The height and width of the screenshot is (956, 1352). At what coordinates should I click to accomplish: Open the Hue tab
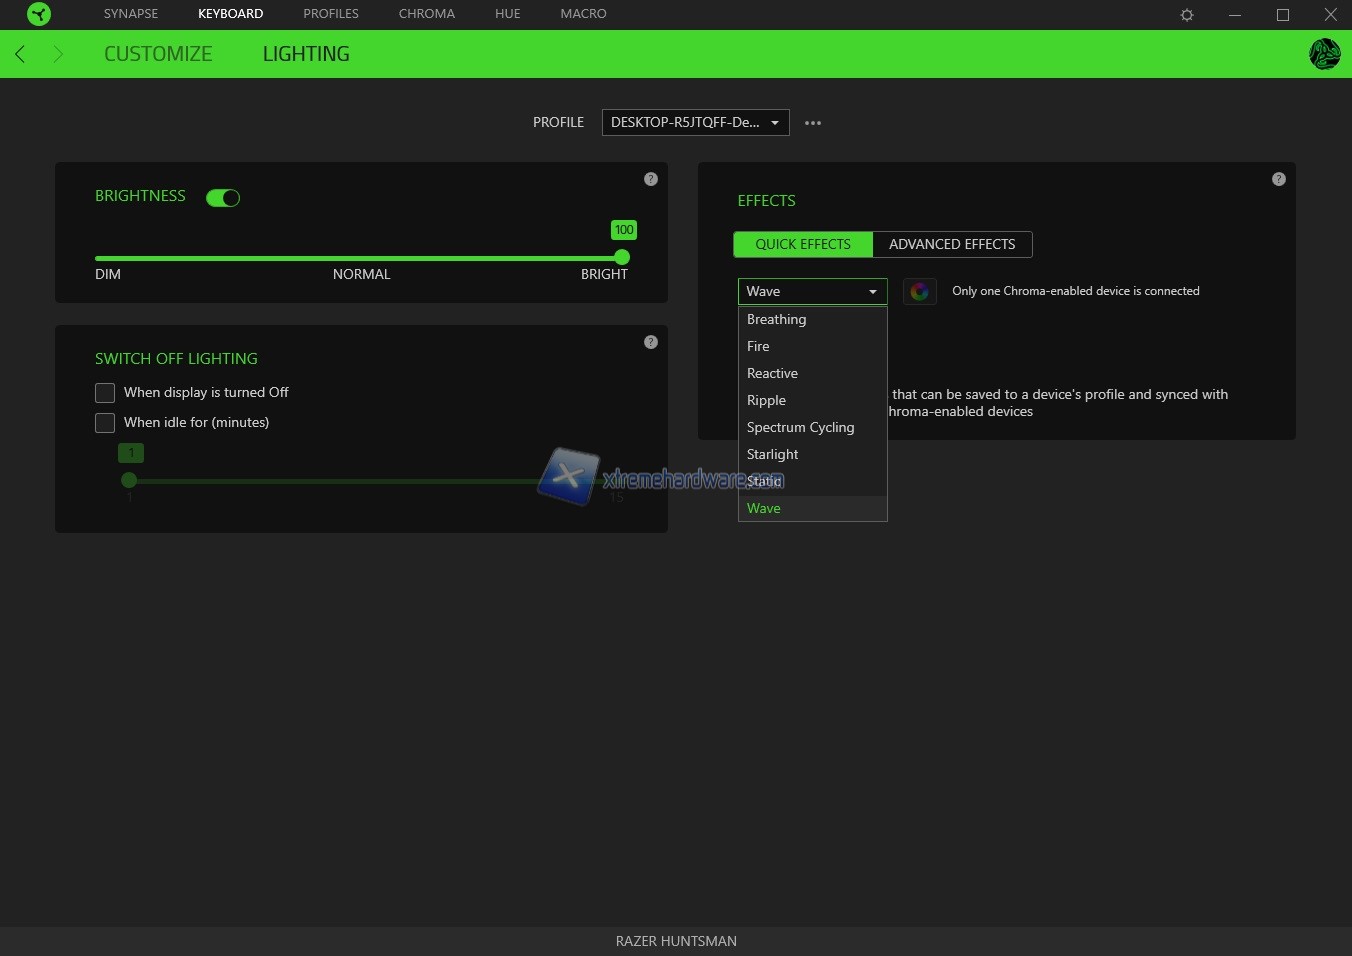point(508,14)
